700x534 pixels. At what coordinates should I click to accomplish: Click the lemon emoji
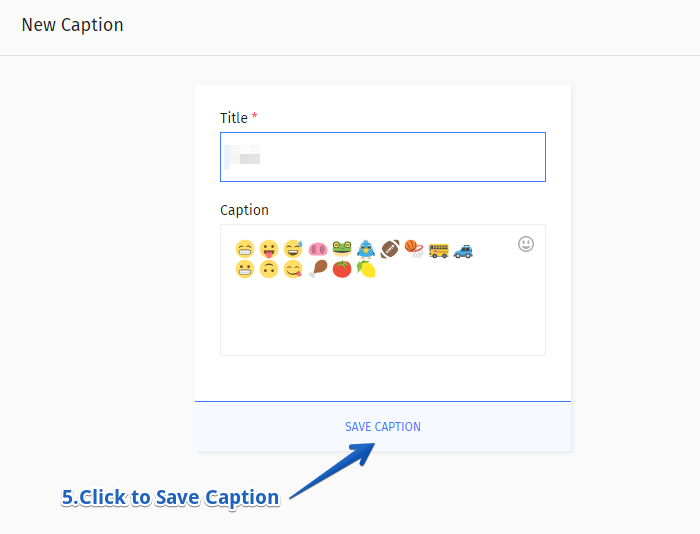366,269
